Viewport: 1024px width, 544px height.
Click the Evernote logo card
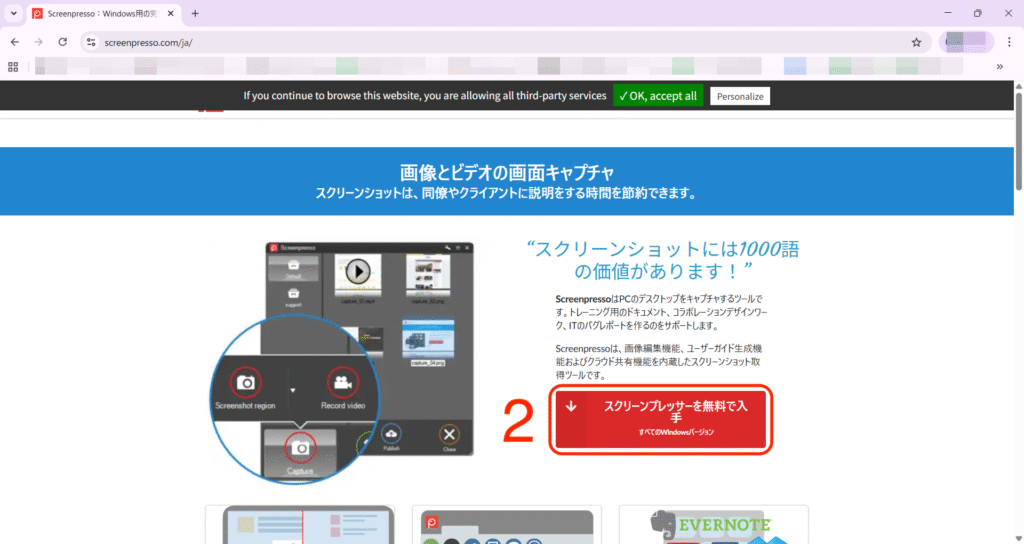714,524
